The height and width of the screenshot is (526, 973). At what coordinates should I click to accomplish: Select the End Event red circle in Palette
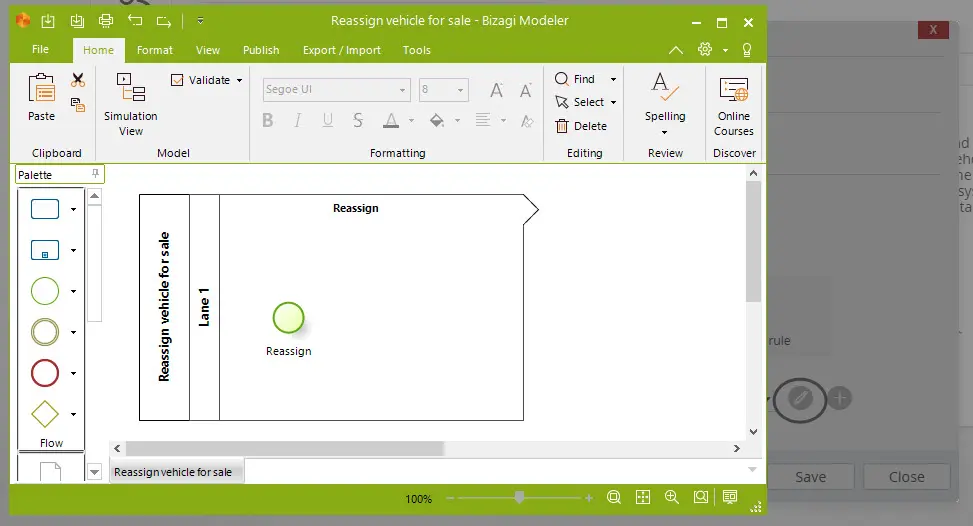point(45,373)
